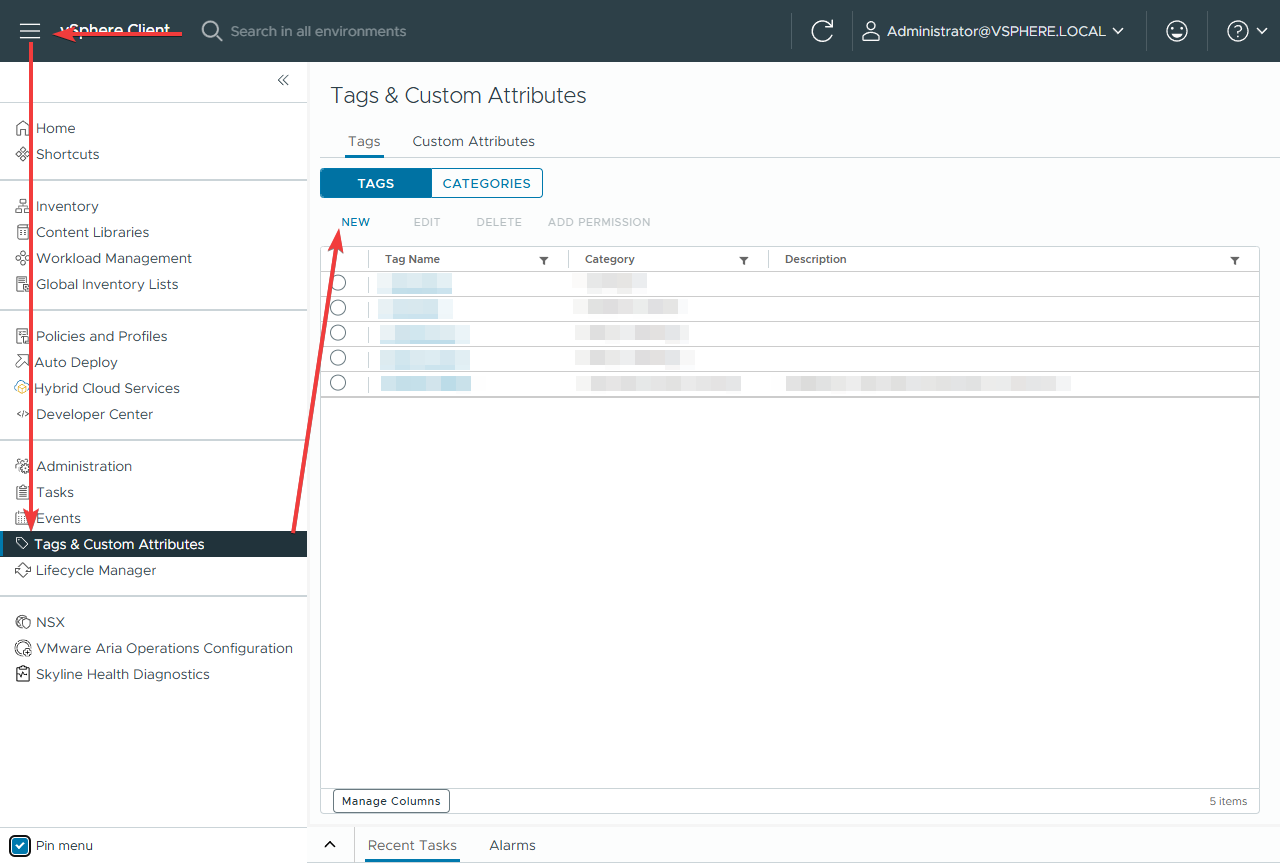Open Content Libraries from sidebar icon

[23, 232]
